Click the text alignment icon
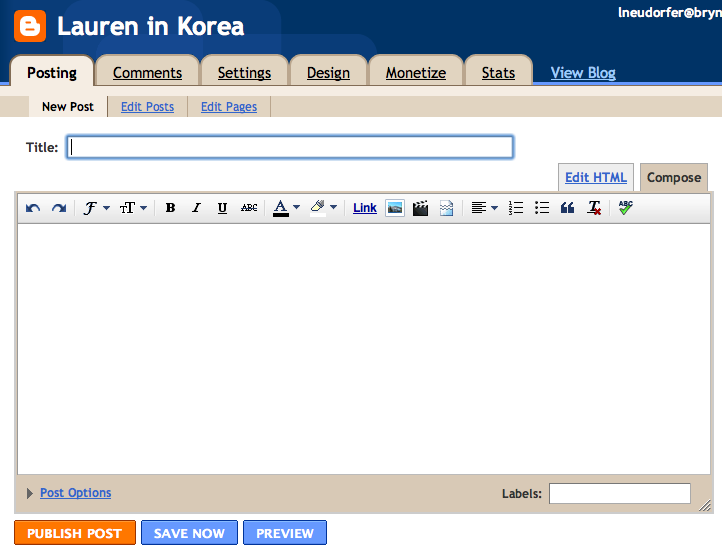The width and height of the screenshot is (722, 550). point(479,208)
